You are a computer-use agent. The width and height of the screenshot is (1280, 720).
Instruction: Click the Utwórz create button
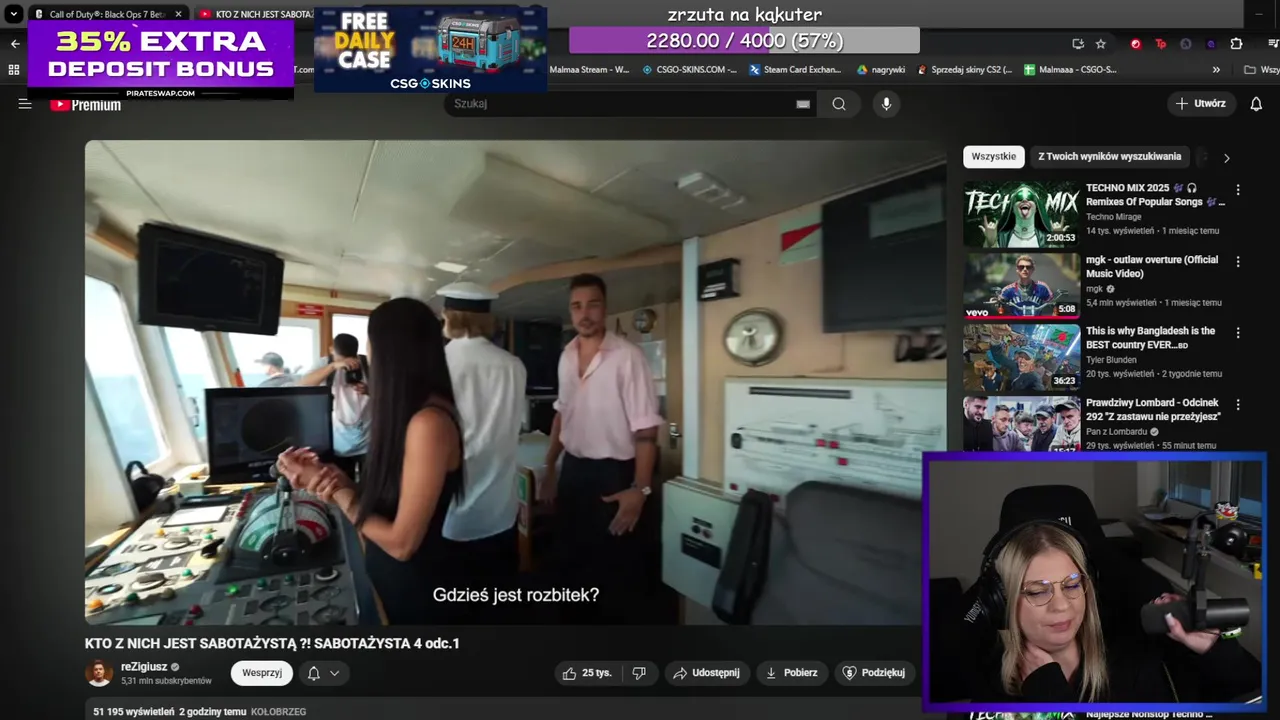tap(1200, 104)
